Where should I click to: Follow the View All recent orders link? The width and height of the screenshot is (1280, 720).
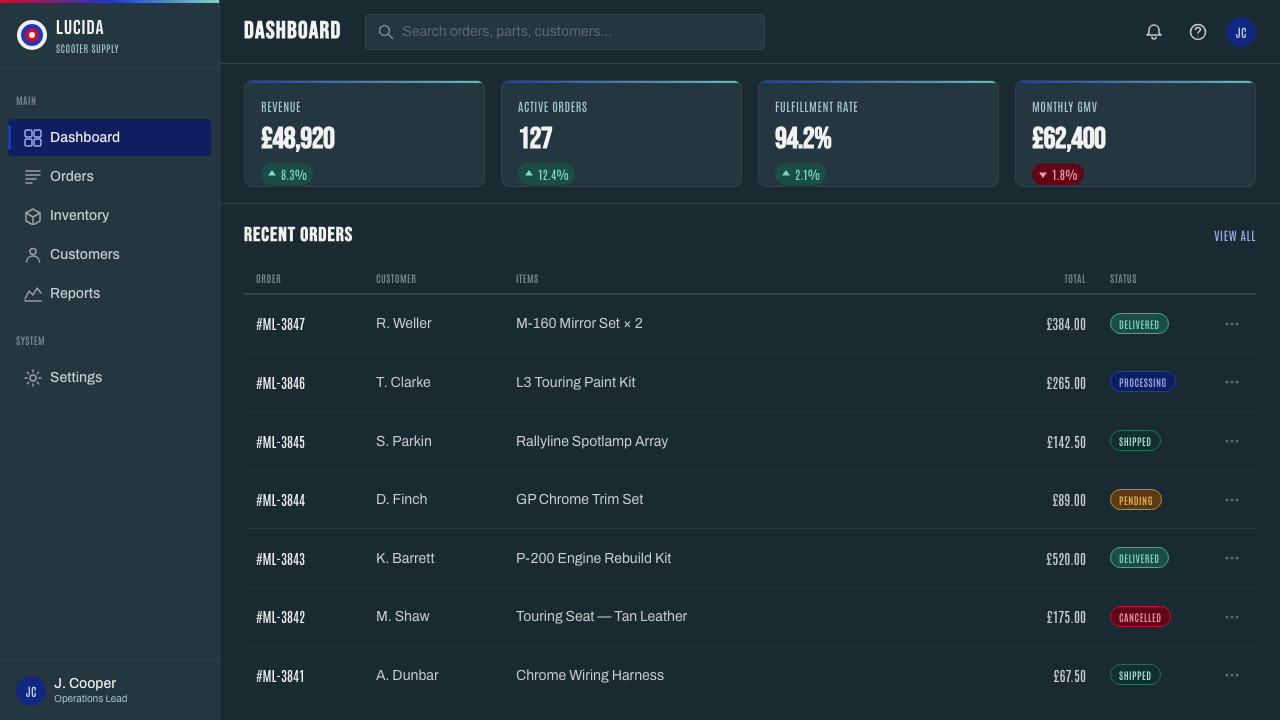tap(1235, 236)
